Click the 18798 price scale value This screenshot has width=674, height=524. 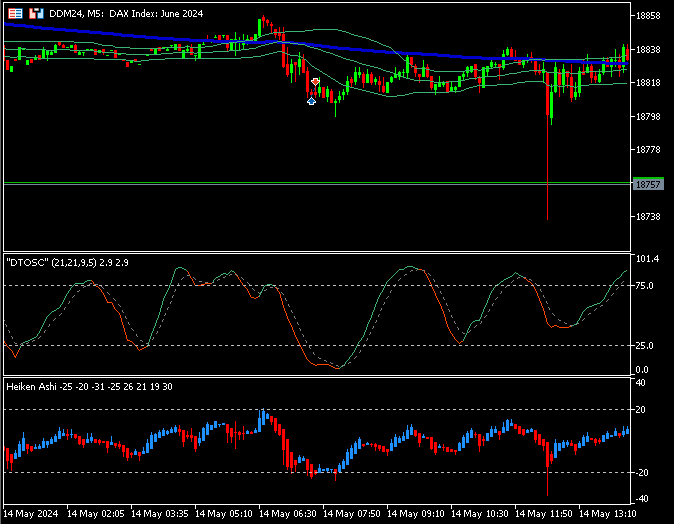(x=648, y=116)
